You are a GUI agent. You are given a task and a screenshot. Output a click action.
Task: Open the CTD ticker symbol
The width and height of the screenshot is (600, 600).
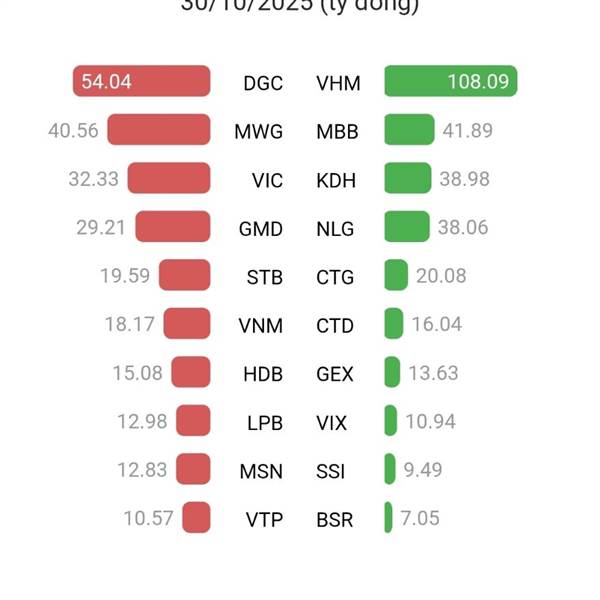[335, 326]
